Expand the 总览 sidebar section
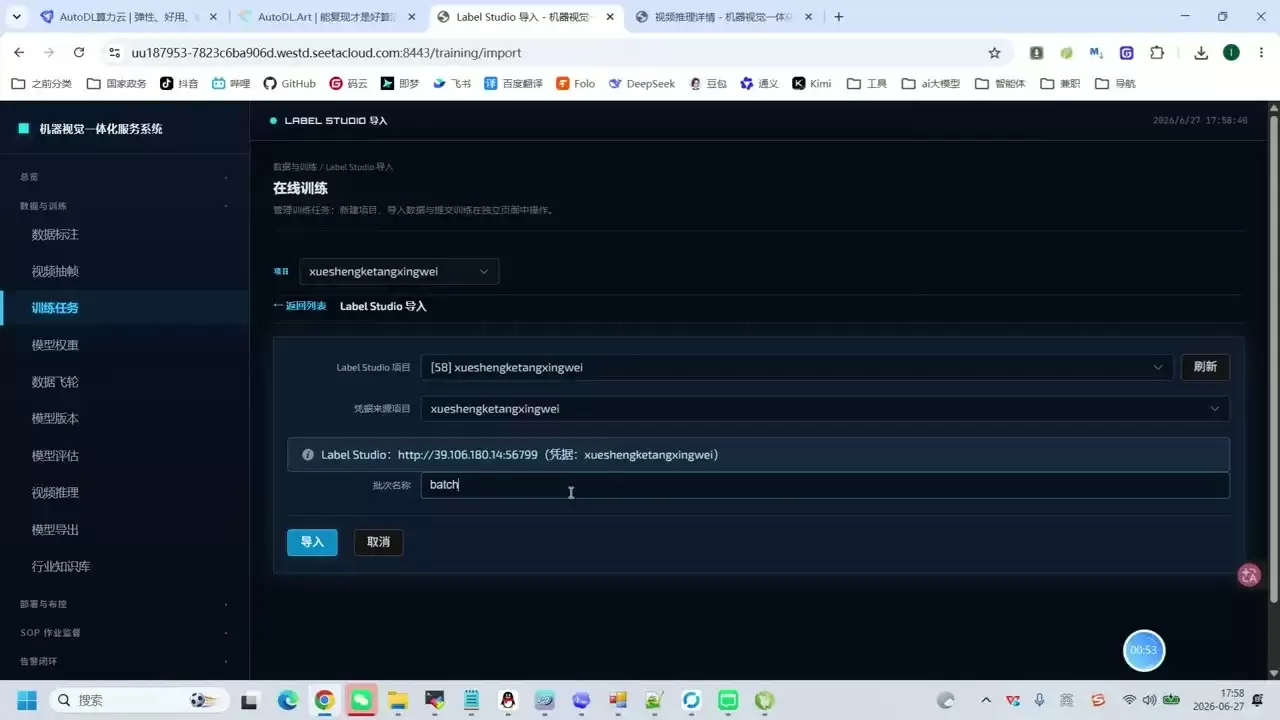 click(x=125, y=177)
